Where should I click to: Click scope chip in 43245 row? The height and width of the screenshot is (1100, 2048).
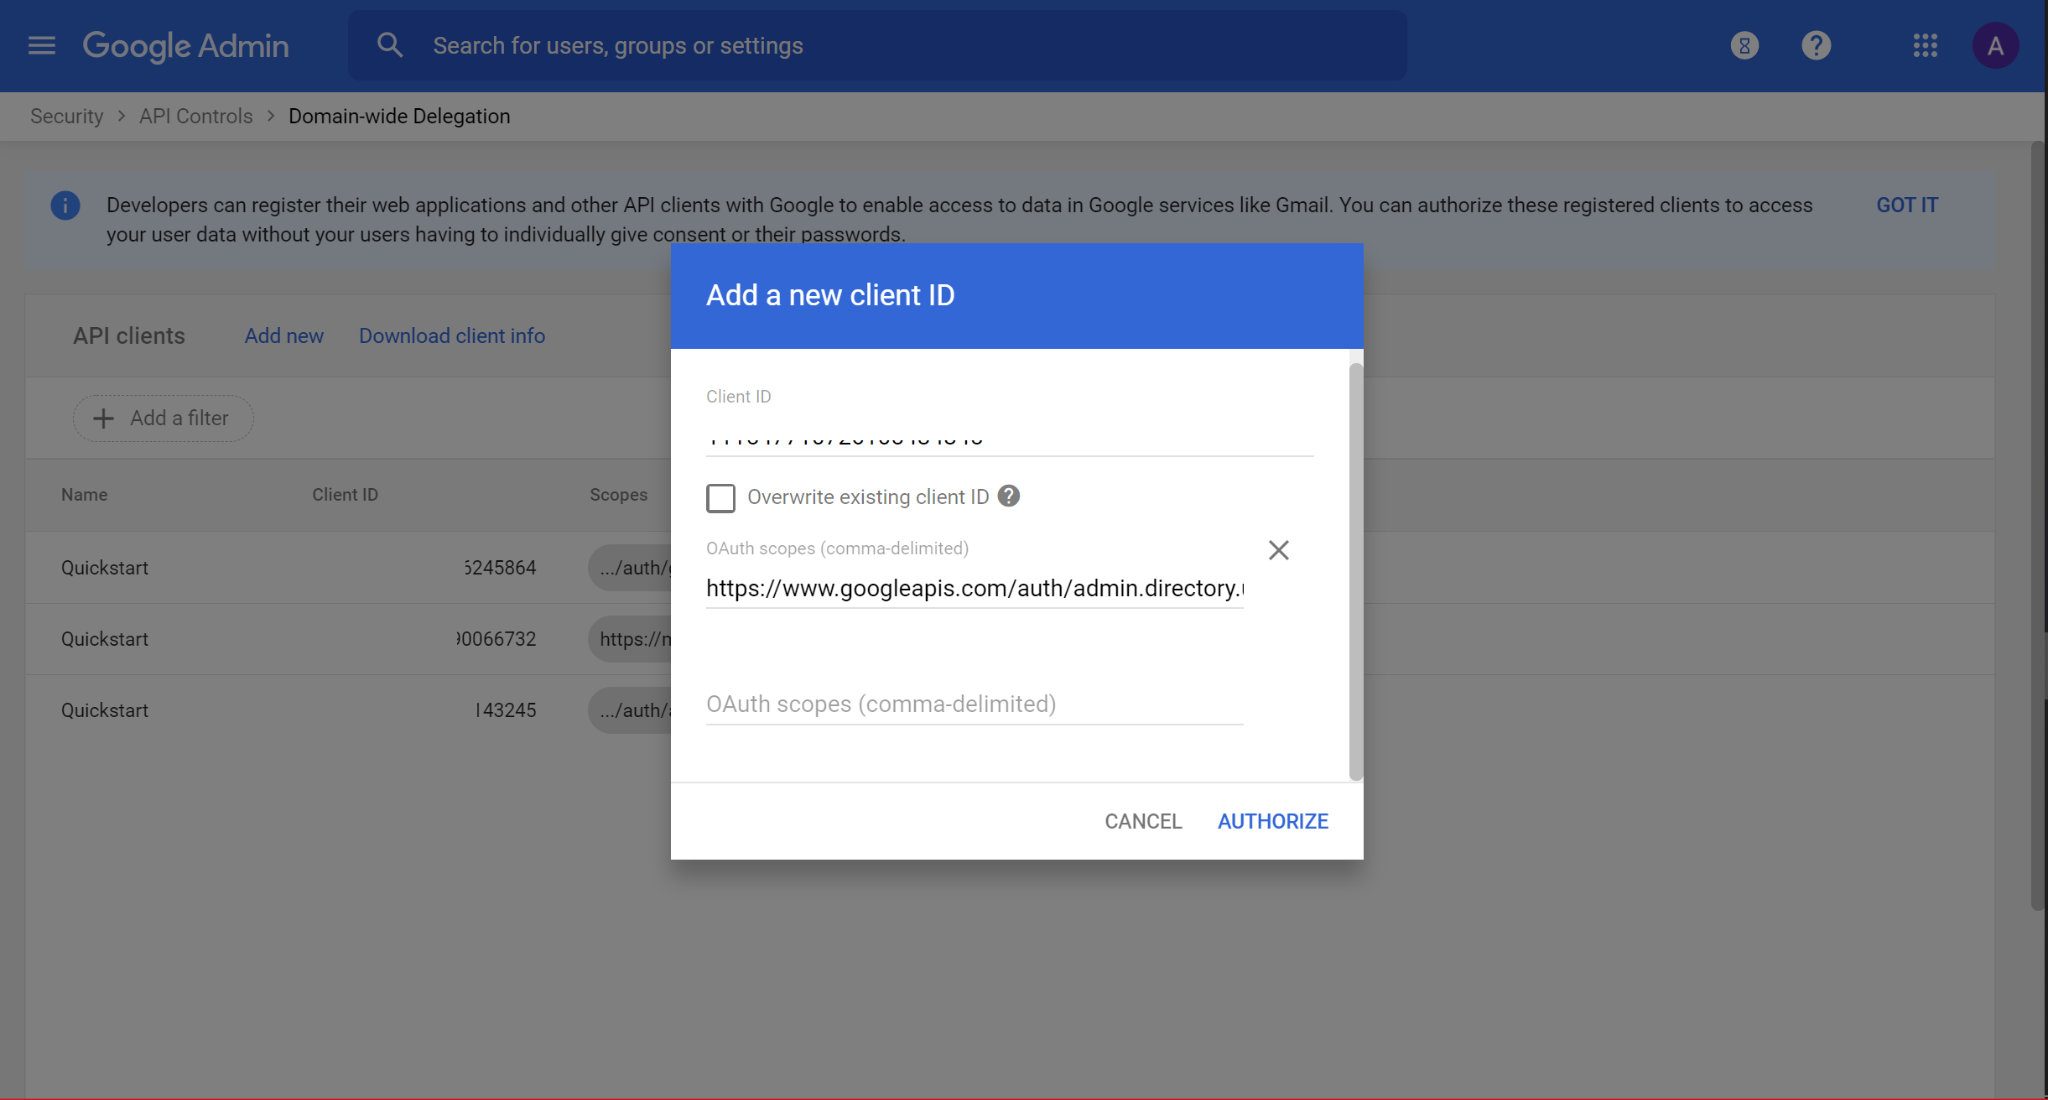[630, 710]
